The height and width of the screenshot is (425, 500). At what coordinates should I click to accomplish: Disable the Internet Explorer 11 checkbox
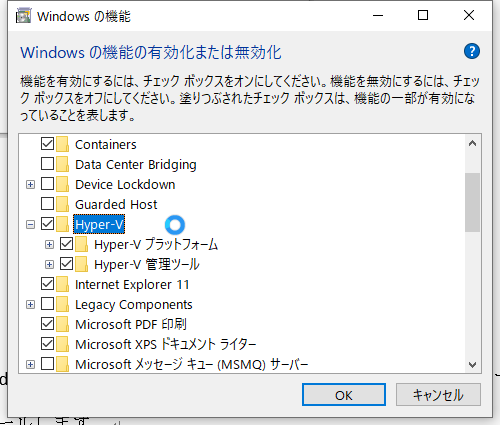pos(47,284)
